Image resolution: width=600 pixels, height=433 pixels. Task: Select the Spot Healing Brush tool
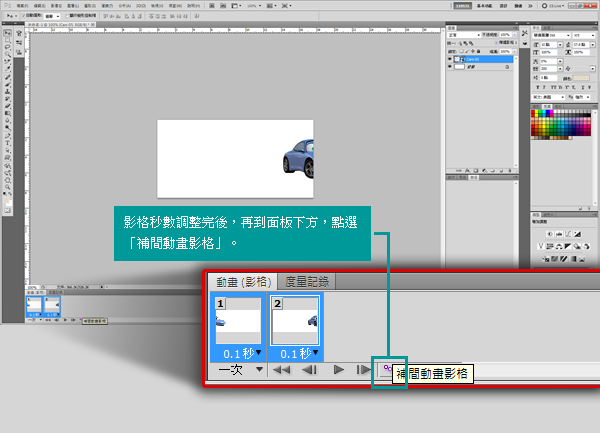7,77
